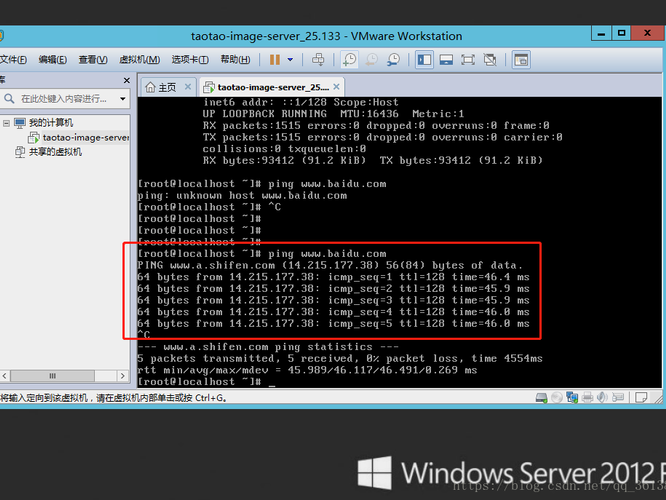
Task: Open the 虚拟机(M) menu
Action: [x=140, y=59]
